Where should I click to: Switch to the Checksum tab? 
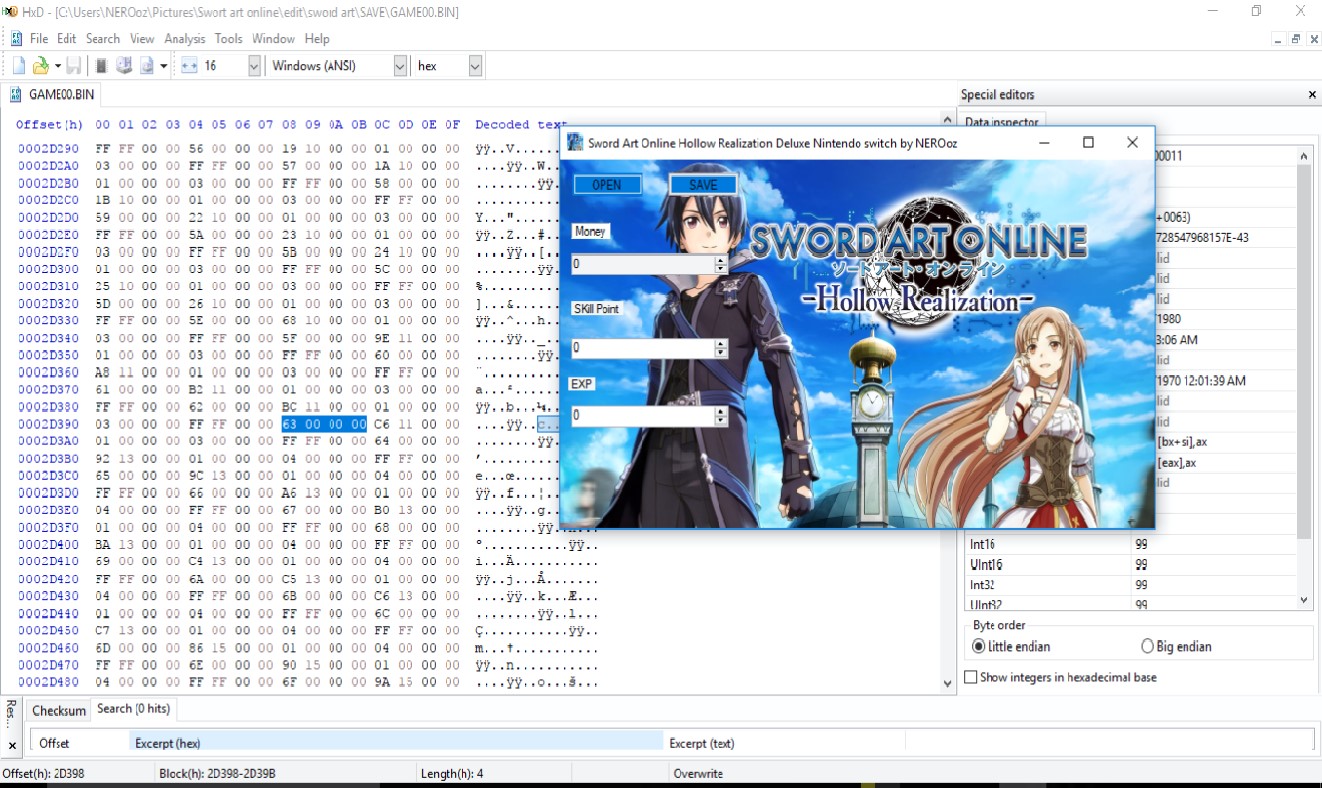[59, 711]
